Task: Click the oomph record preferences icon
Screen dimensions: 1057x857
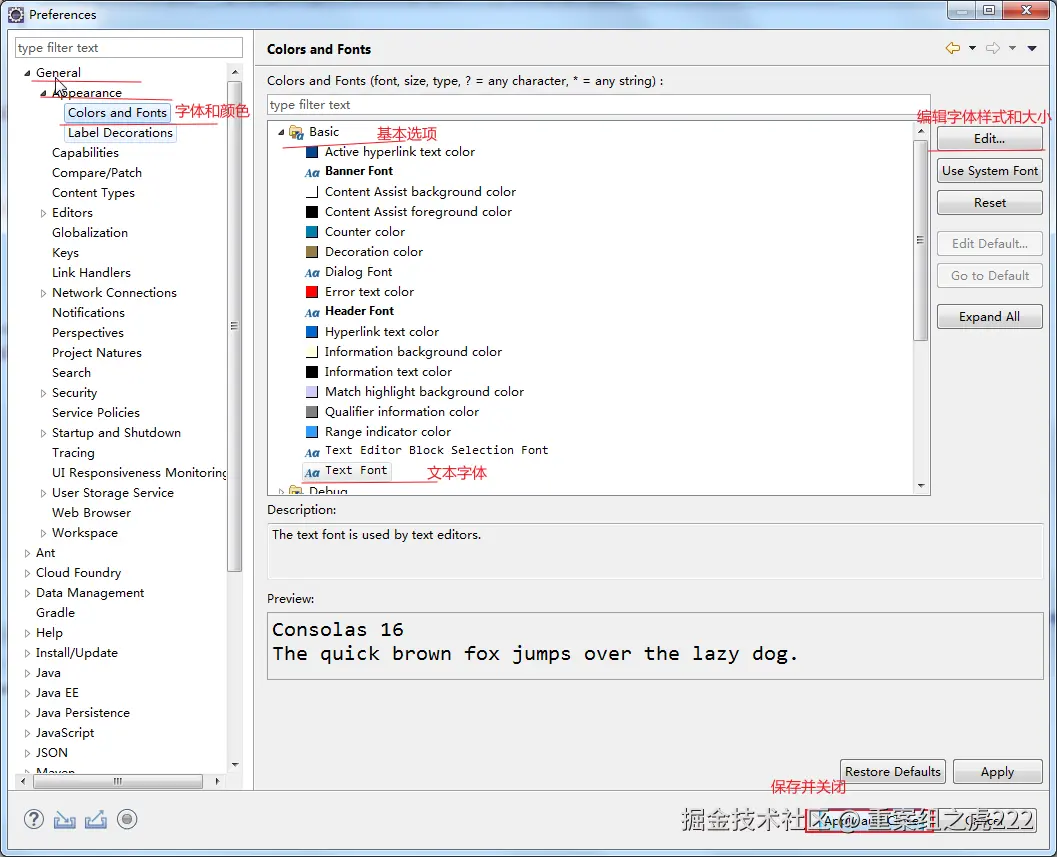Action: [127, 819]
